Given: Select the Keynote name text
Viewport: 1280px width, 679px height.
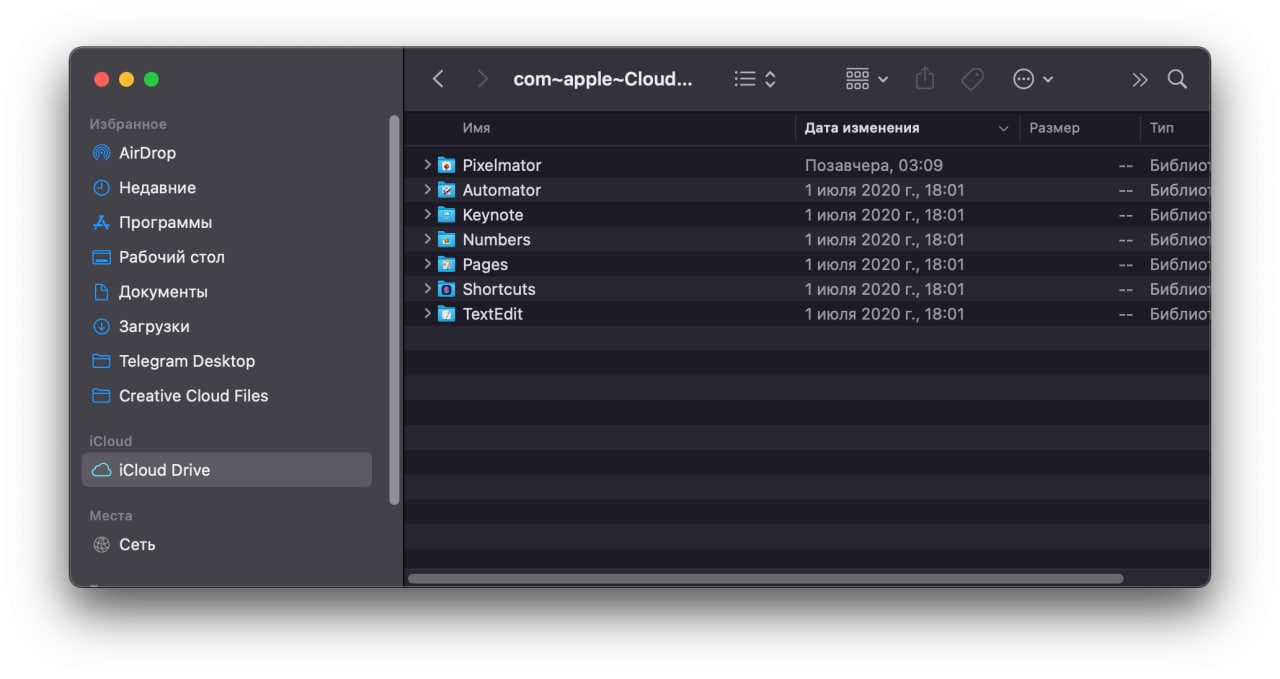Looking at the screenshot, I should pyautogui.click(x=493, y=215).
